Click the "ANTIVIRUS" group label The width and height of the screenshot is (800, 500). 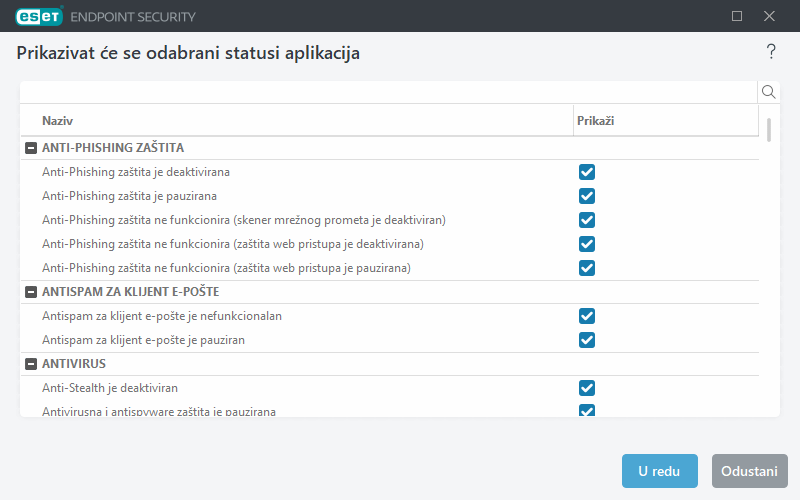pyautogui.click(x=74, y=364)
